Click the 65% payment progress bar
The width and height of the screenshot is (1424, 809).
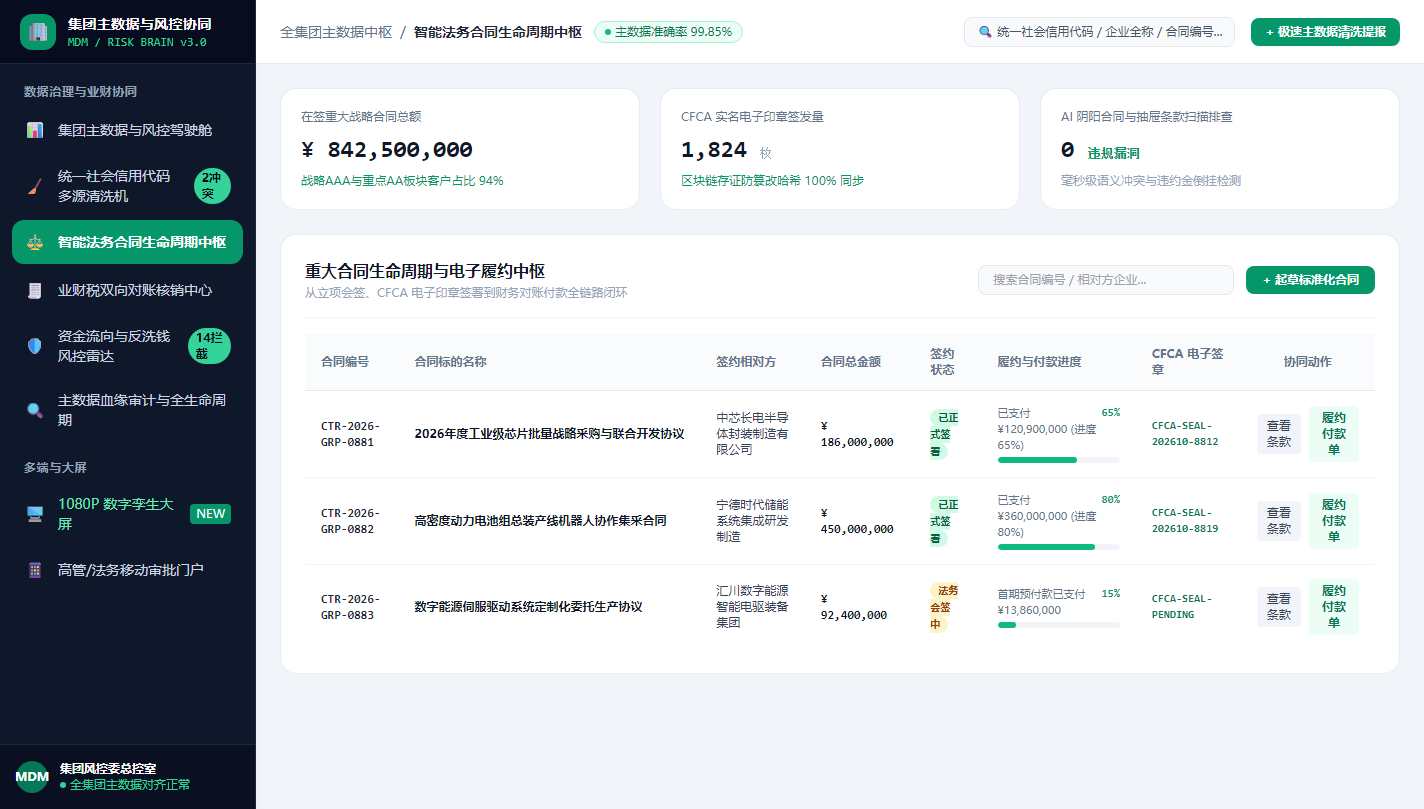coord(1059,460)
